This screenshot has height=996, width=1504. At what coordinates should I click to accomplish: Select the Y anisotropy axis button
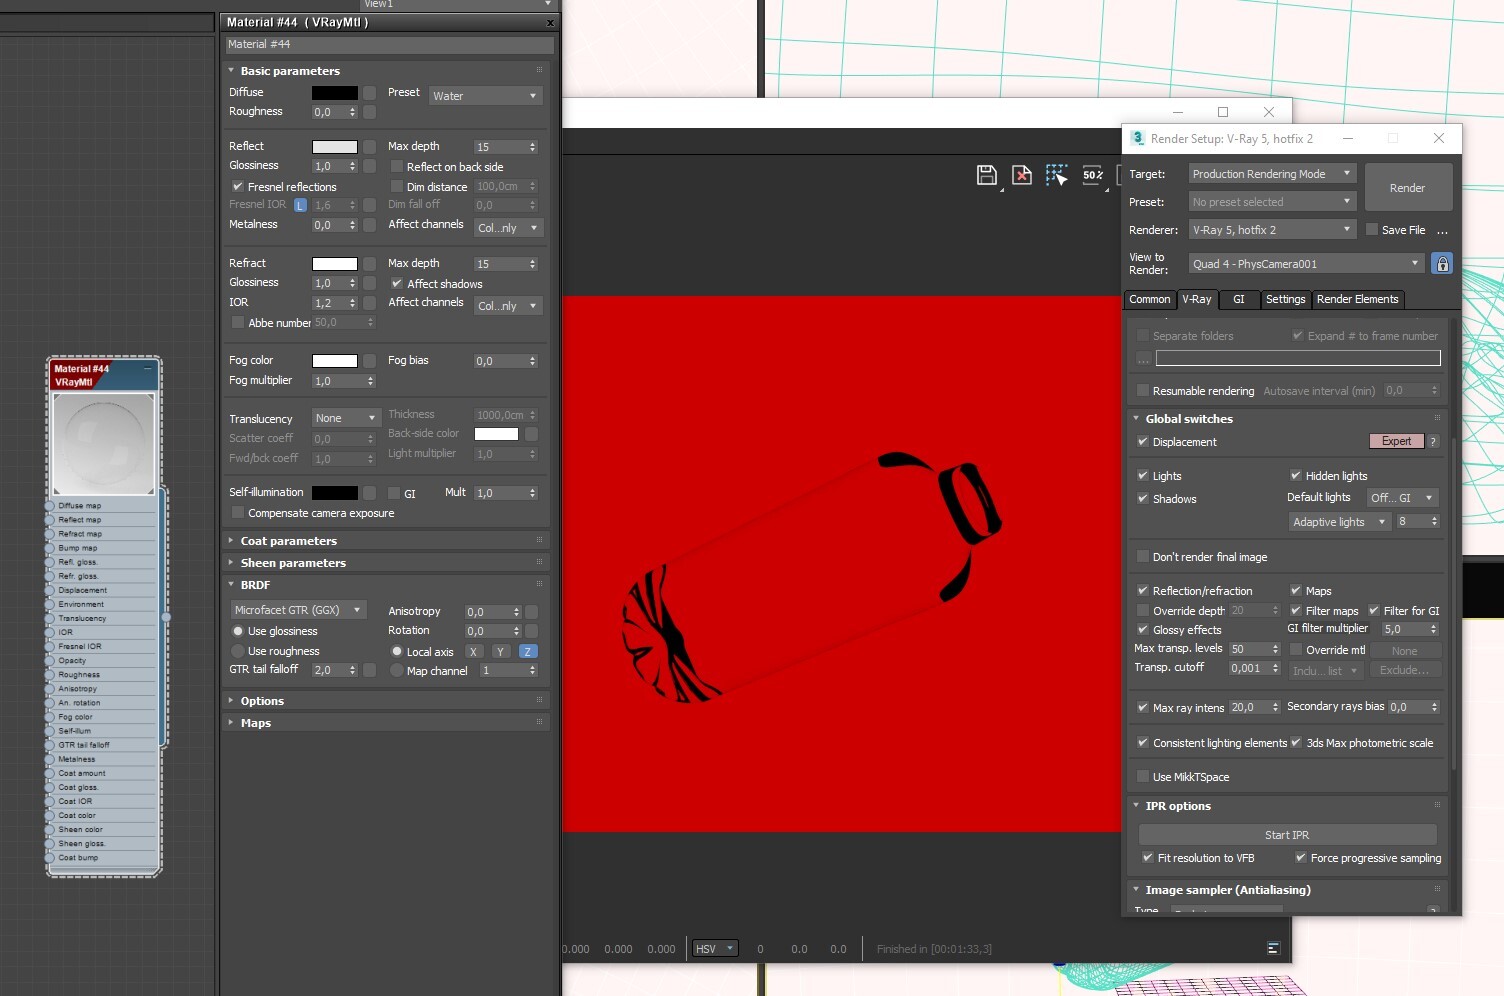coord(501,651)
